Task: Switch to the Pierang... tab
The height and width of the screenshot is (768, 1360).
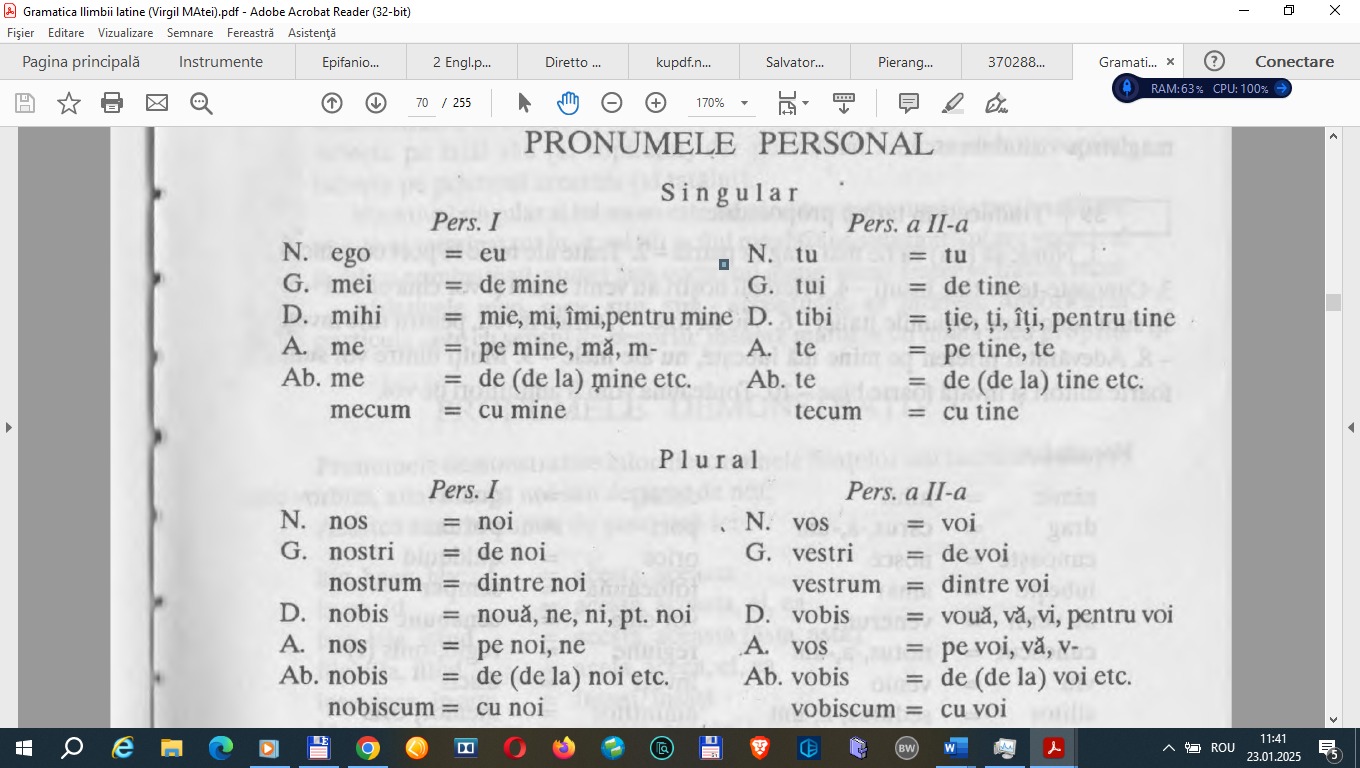Action: (906, 62)
